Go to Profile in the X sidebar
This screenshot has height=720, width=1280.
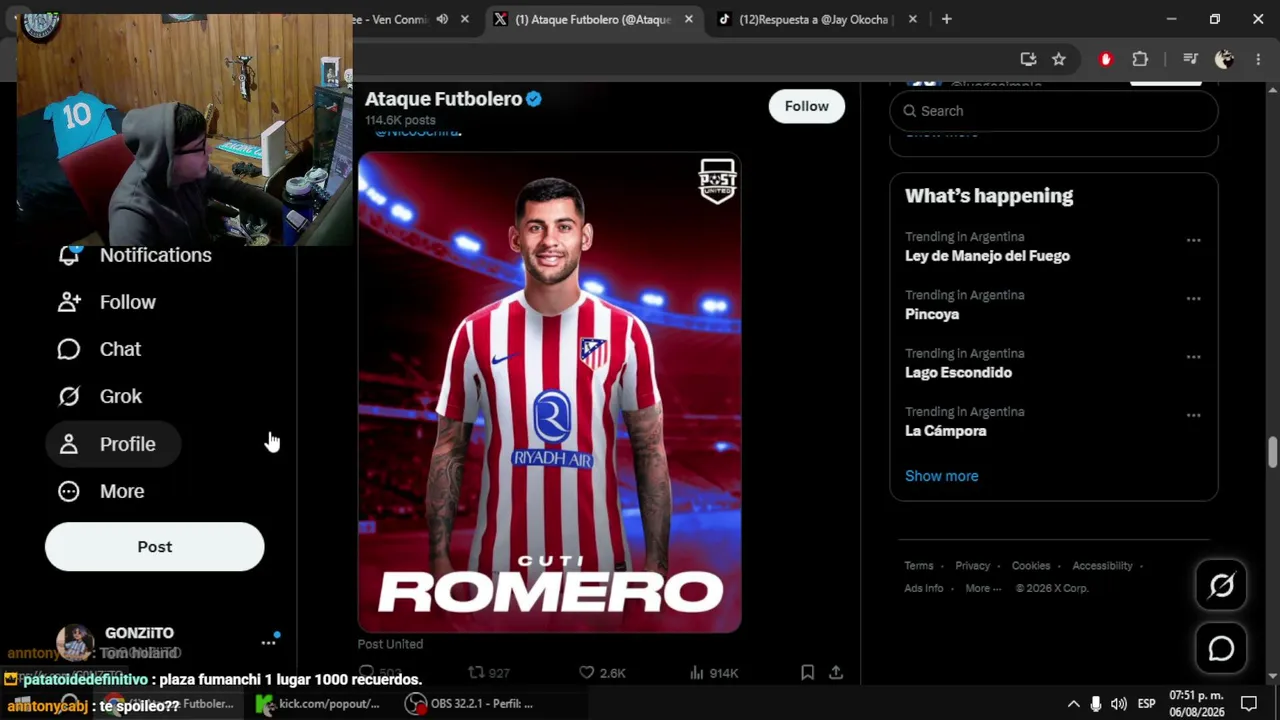(x=113, y=444)
